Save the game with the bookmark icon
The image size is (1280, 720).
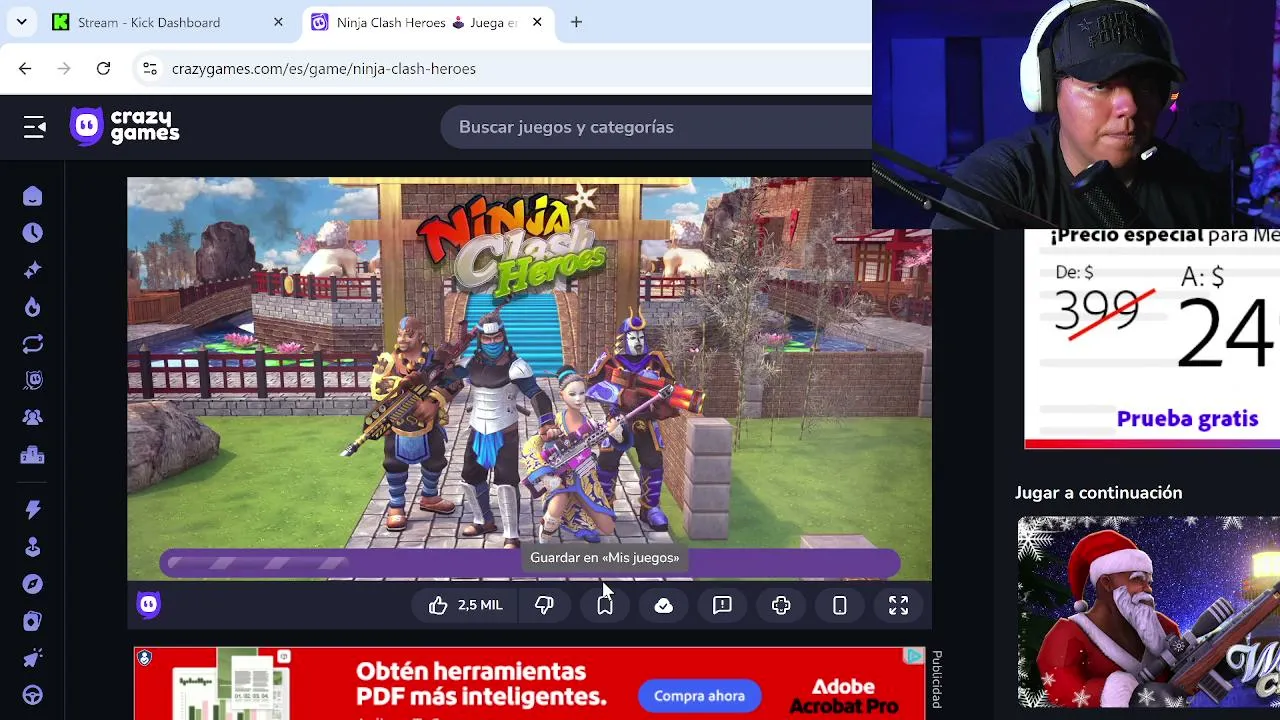[605, 605]
